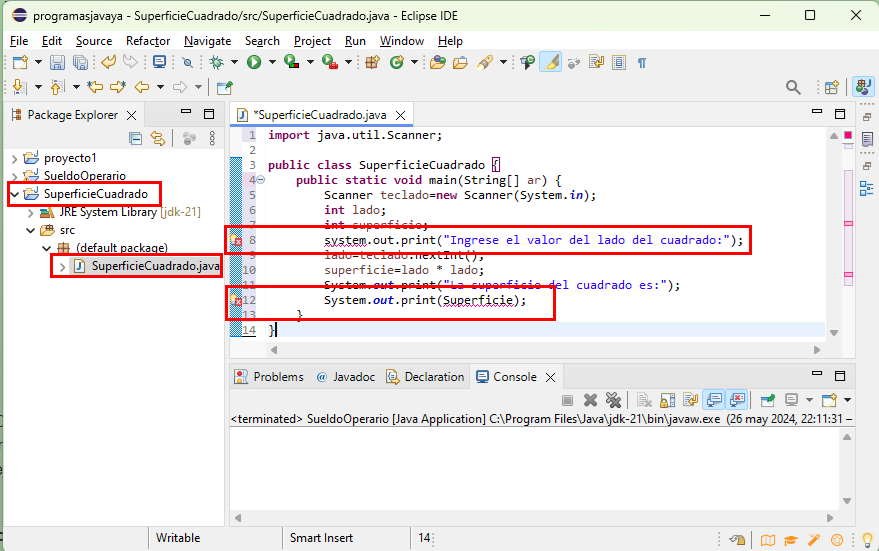Click the error marker on line 8

[236, 240]
